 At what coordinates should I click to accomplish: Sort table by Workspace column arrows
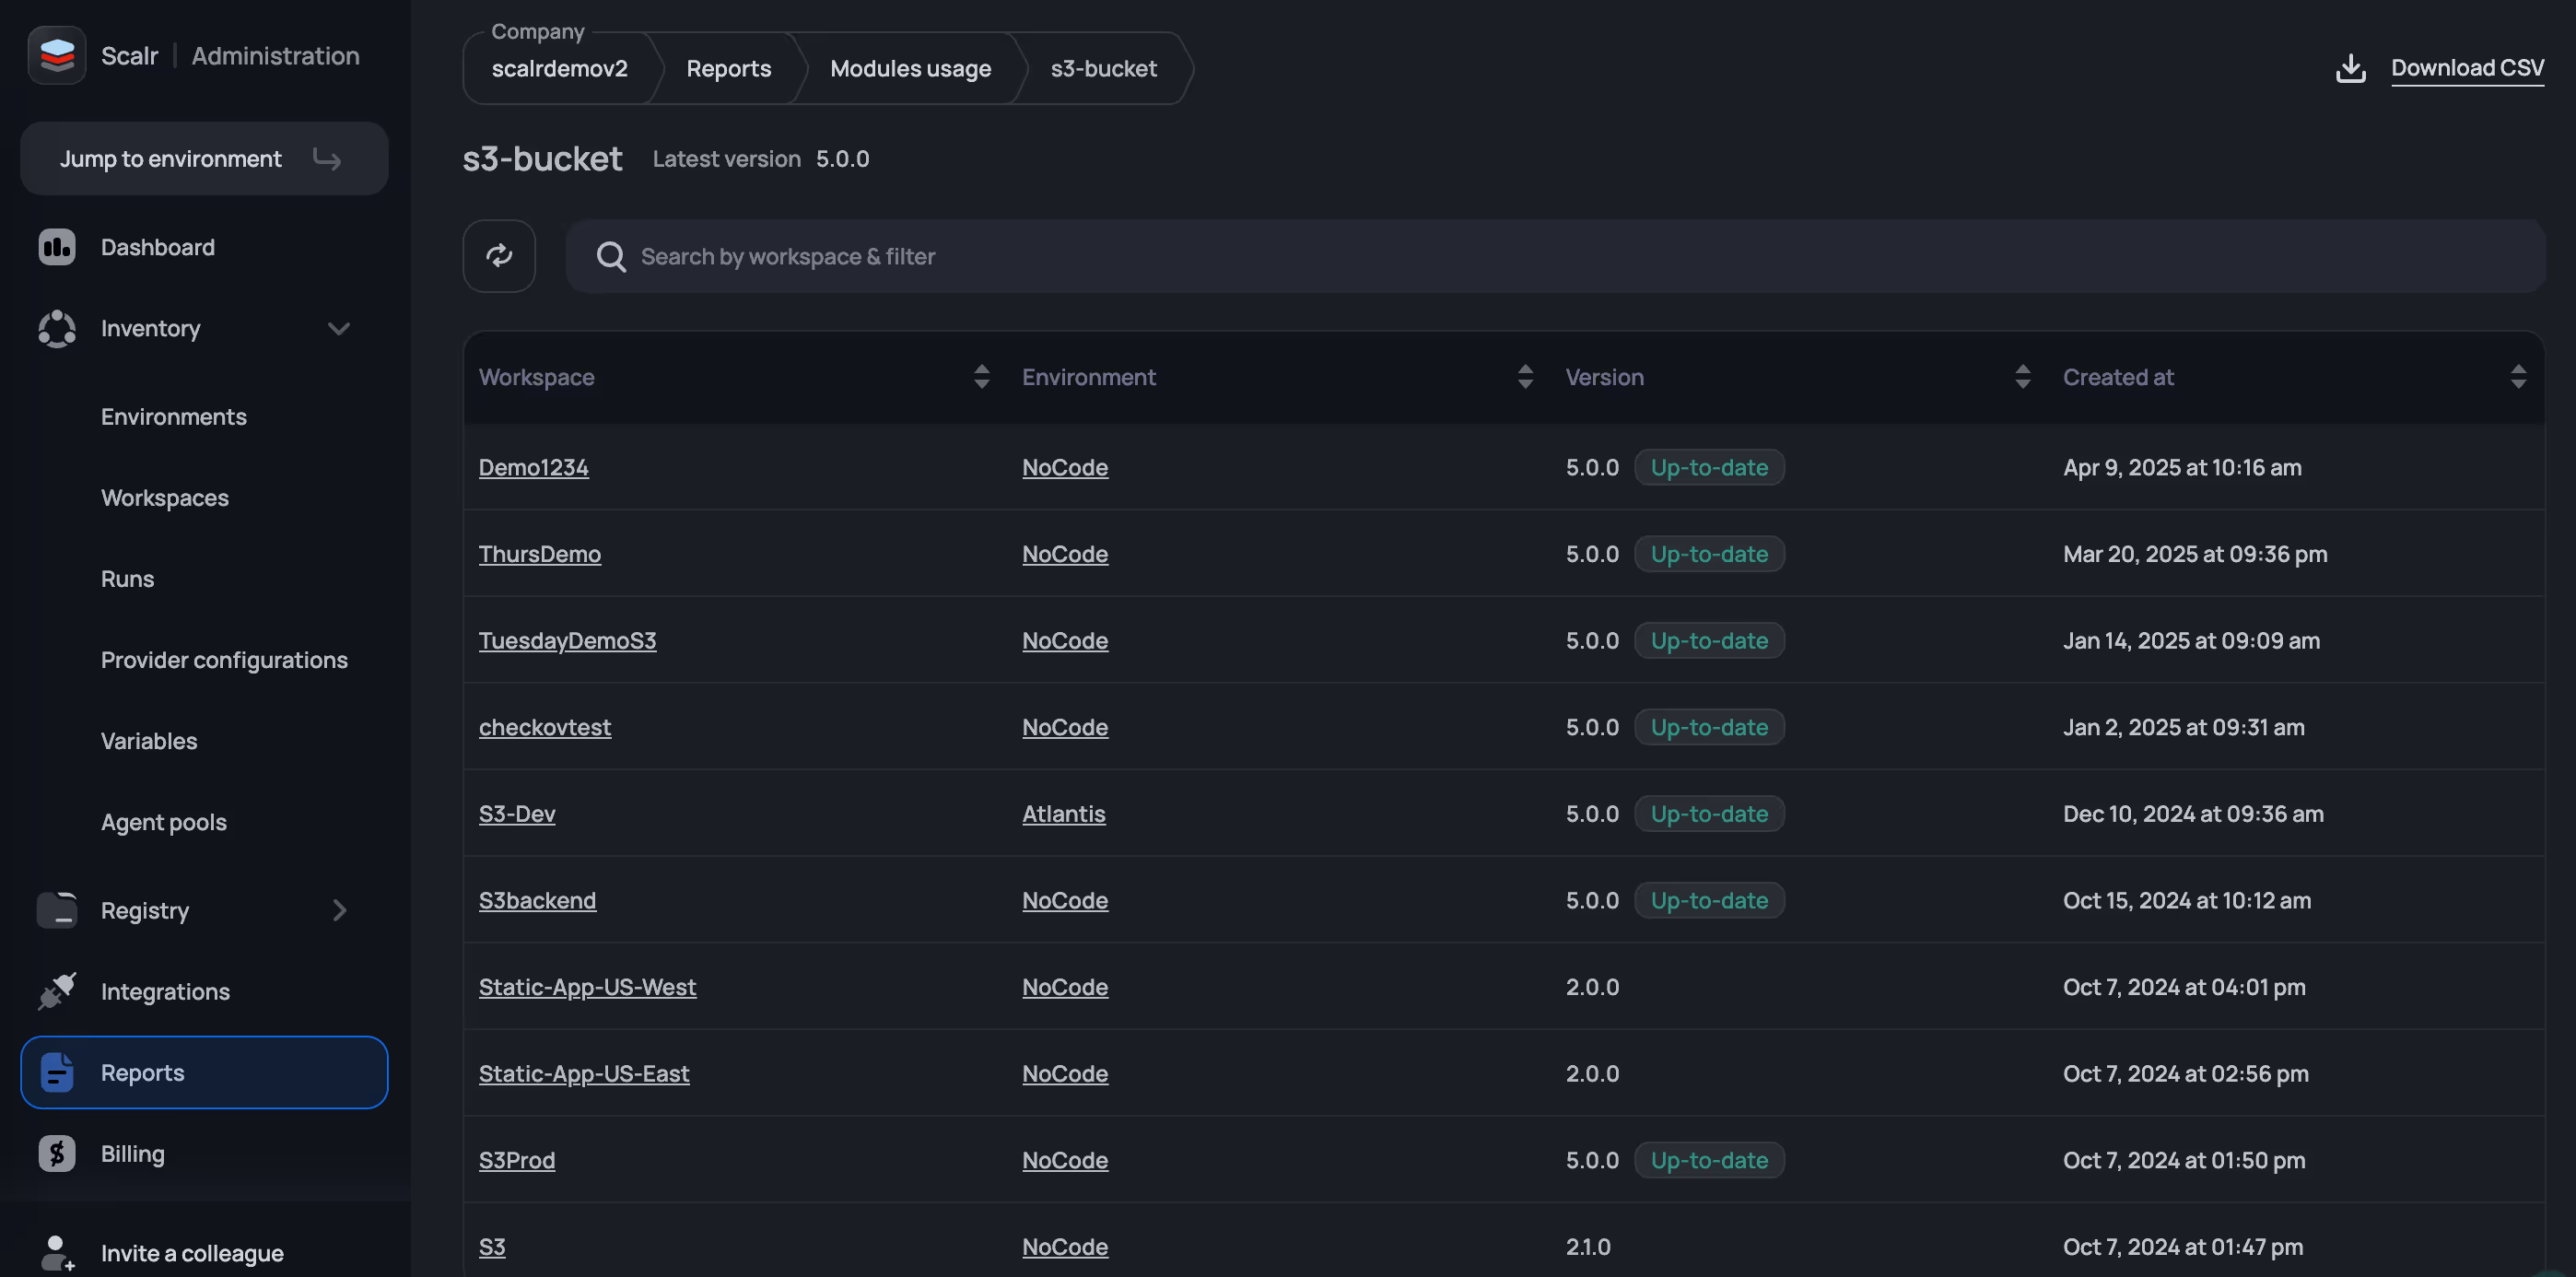(982, 377)
